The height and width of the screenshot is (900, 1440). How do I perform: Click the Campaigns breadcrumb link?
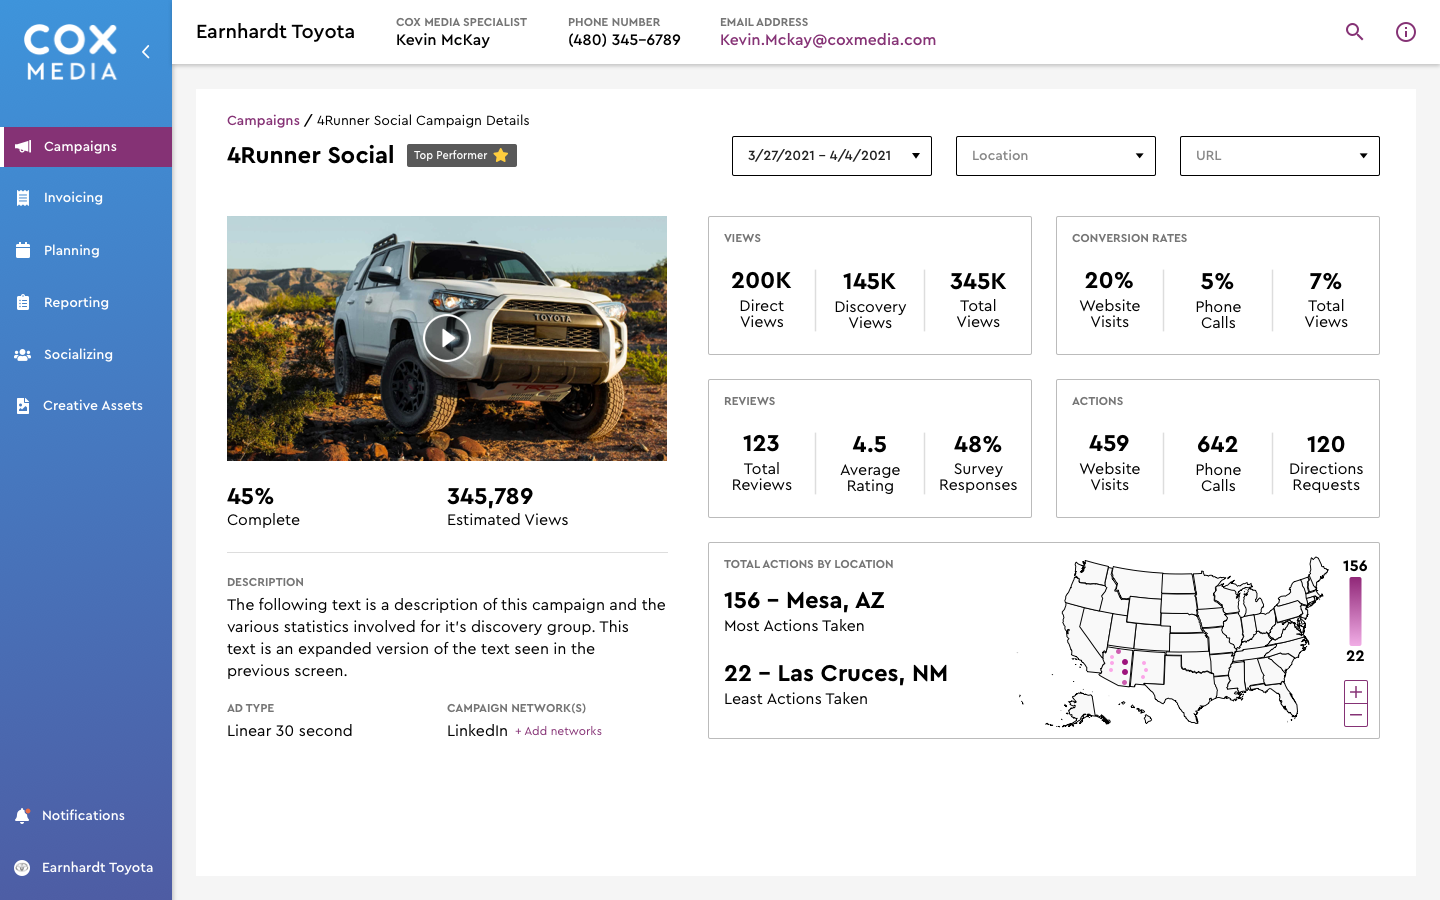point(263,120)
